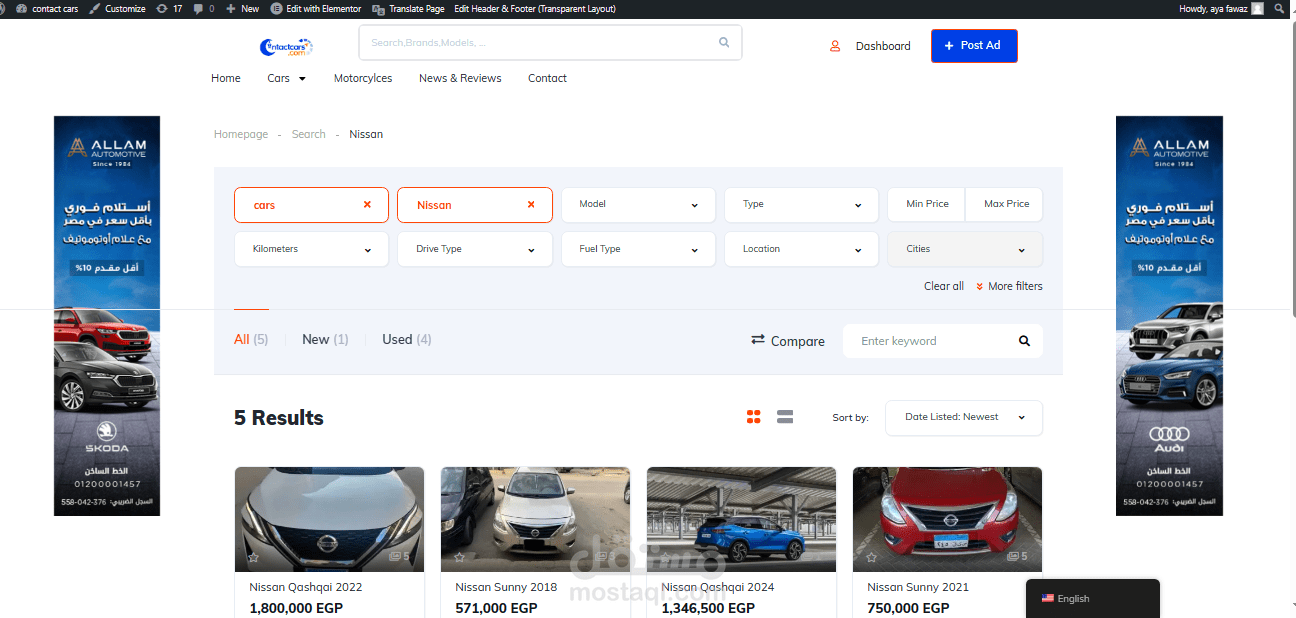
Task: Open the updates icon showing 17
Action: pos(169,9)
